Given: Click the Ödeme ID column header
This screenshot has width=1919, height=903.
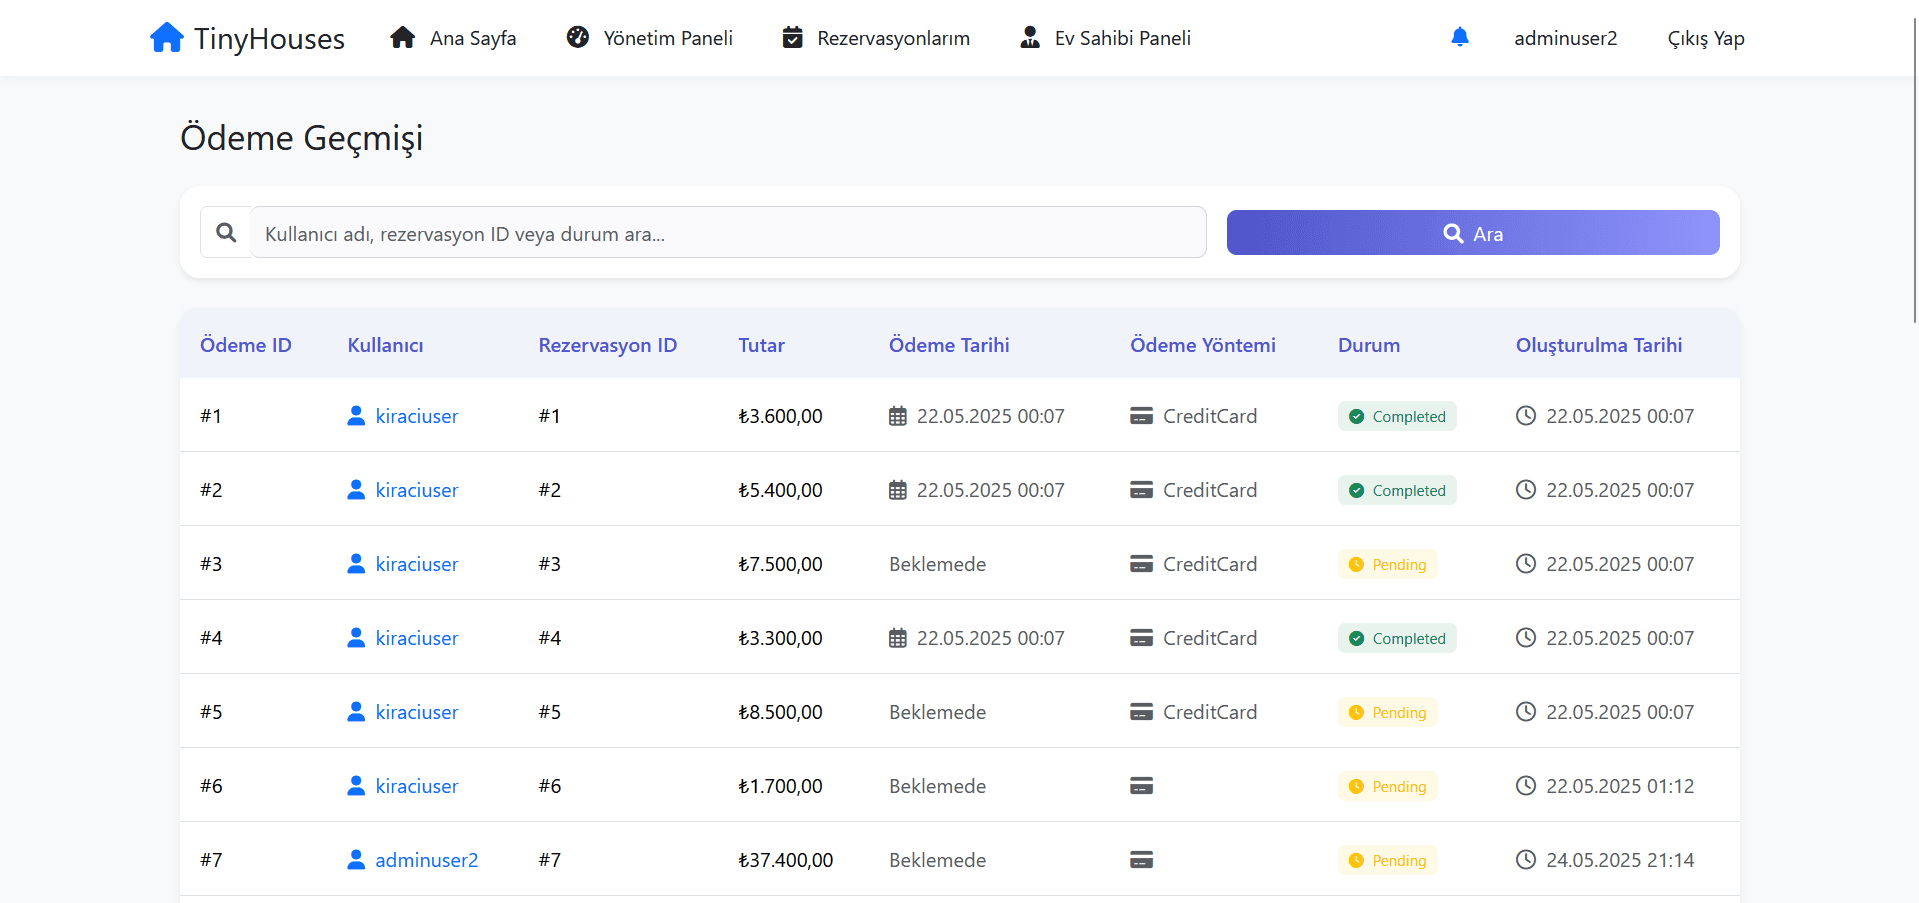Looking at the screenshot, I should 246,345.
